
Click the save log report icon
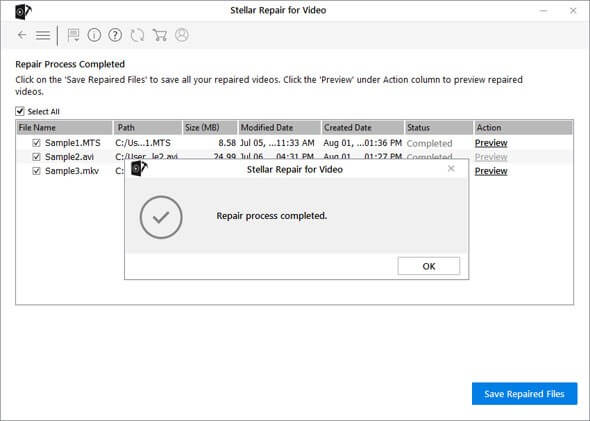(x=73, y=35)
